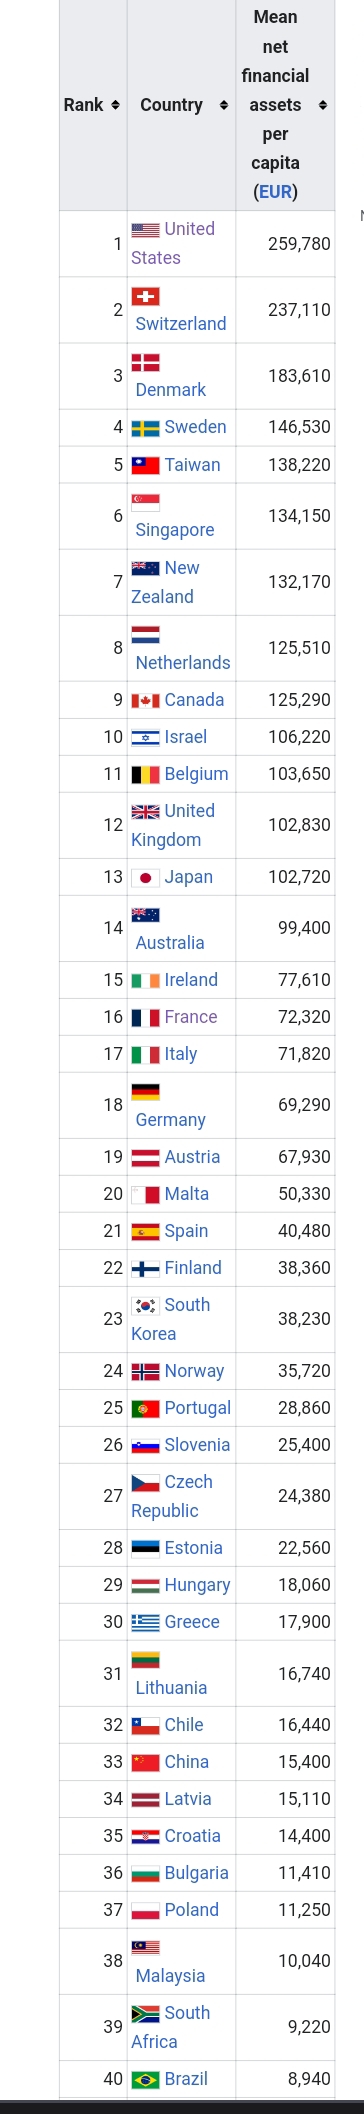The height and width of the screenshot is (2114, 364).
Task: Go to the Malaysia article link
Action: [170, 1976]
